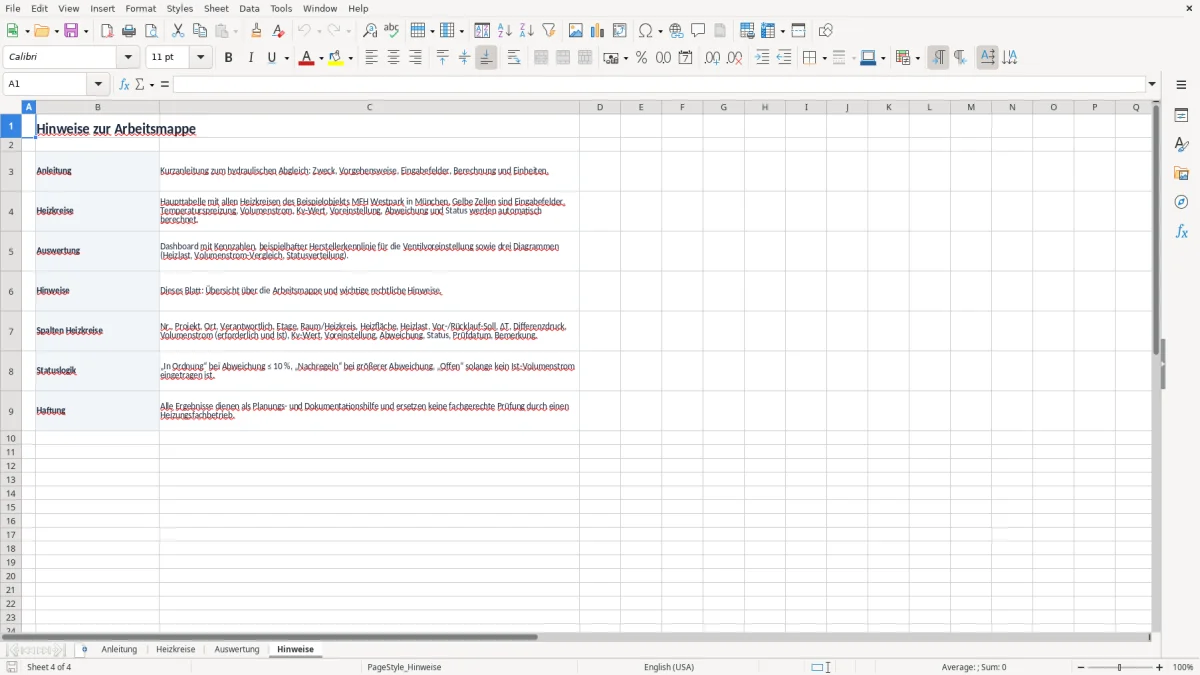Viewport: 1200px width, 675px height.
Task: Select column C header
Action: click(369, 107)
